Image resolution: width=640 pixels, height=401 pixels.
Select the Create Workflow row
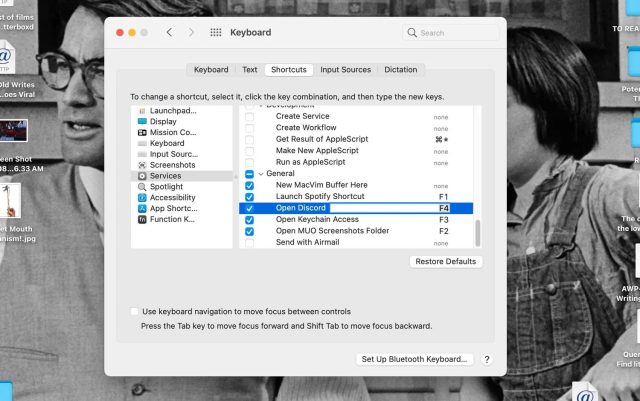coord(356,128)
